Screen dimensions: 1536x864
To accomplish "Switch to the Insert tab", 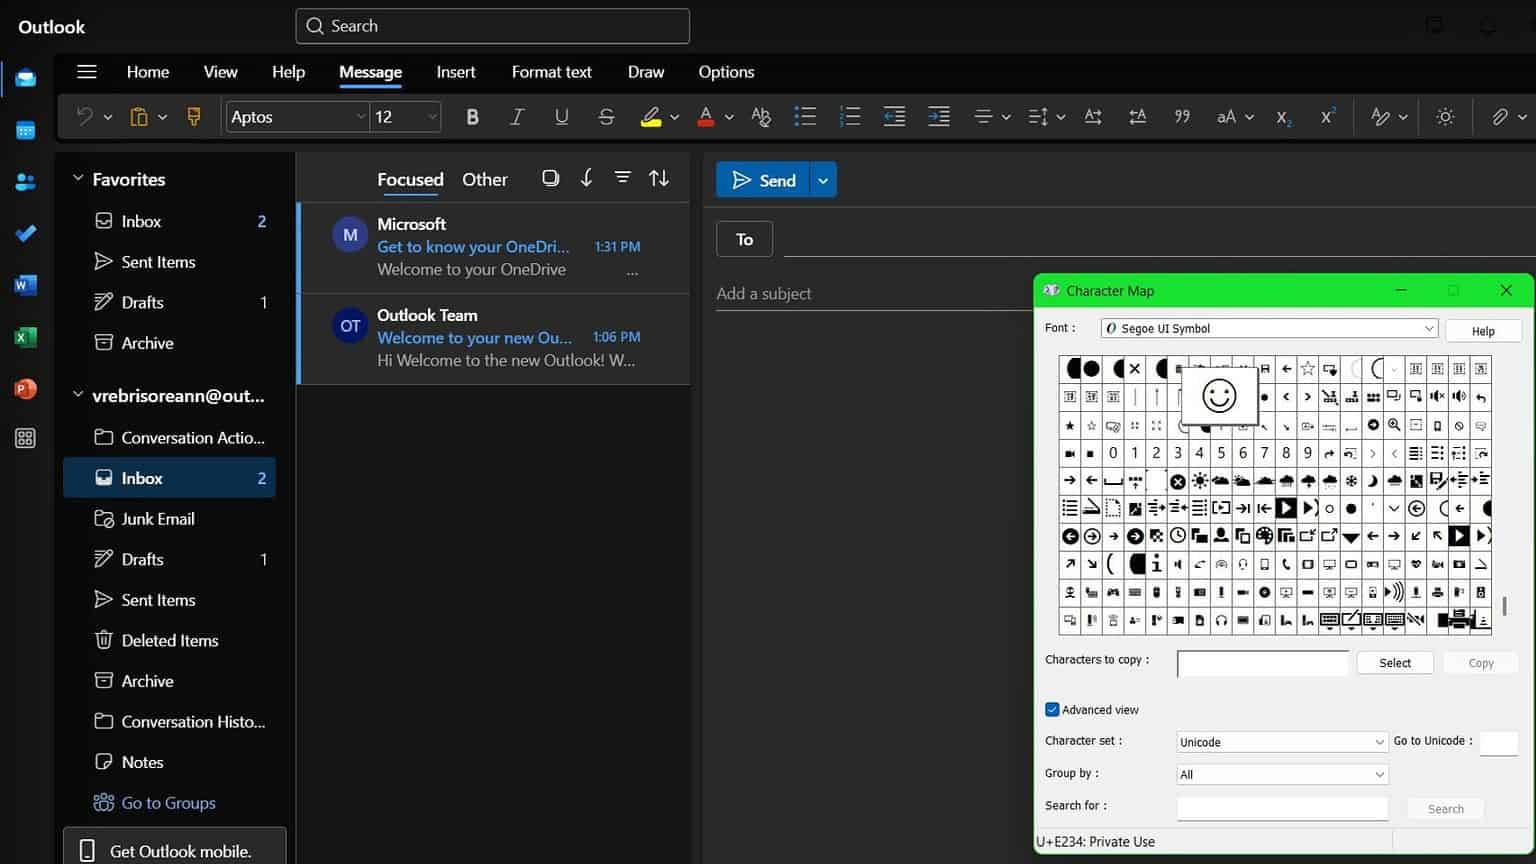I will pyautogui.click(x=456, y=72).
